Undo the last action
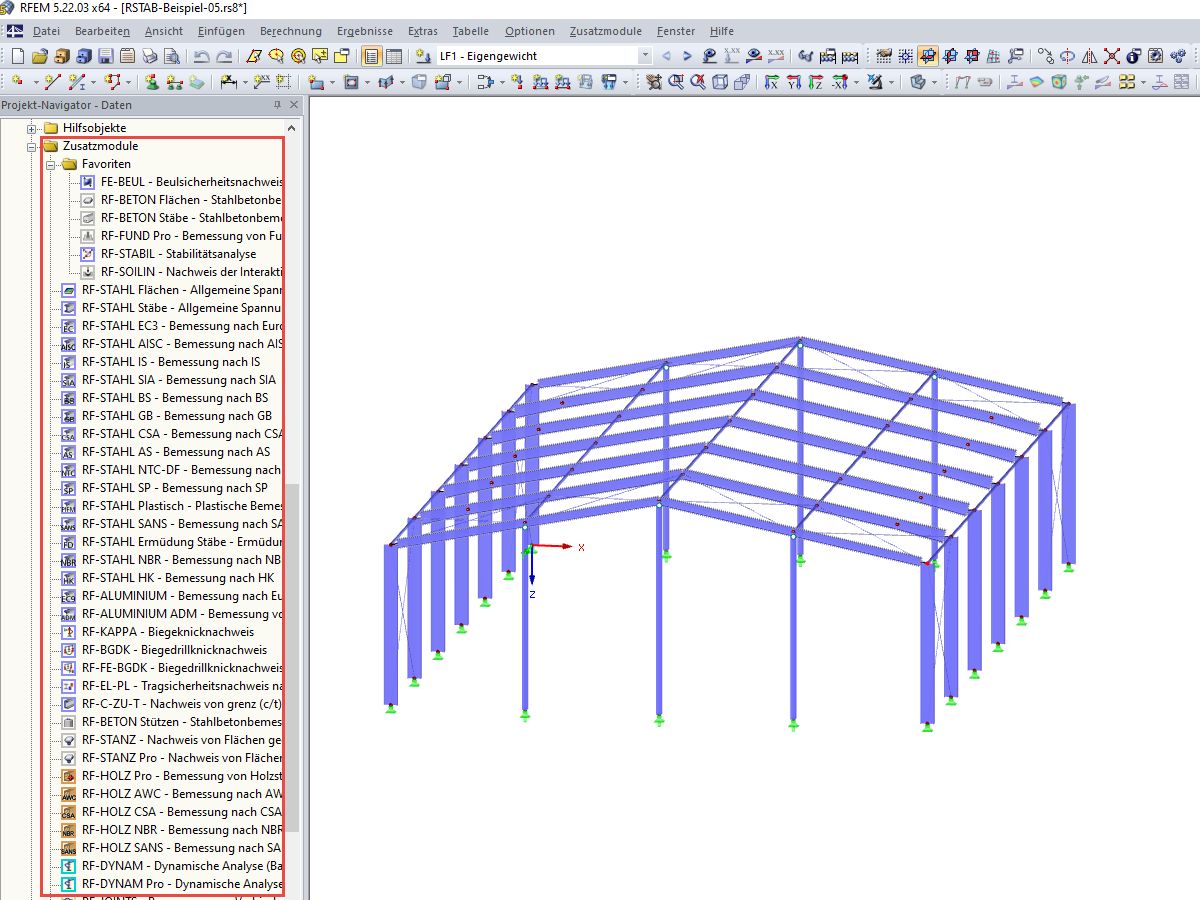The image size is (1200, 900). point(201,56)
